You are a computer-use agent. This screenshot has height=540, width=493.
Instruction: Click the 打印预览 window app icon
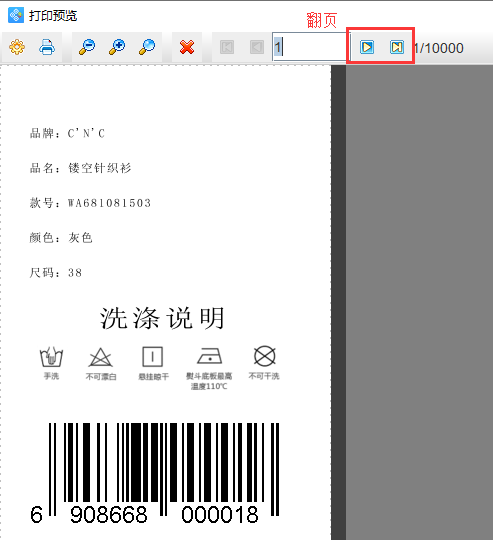[x=16, y=15]
